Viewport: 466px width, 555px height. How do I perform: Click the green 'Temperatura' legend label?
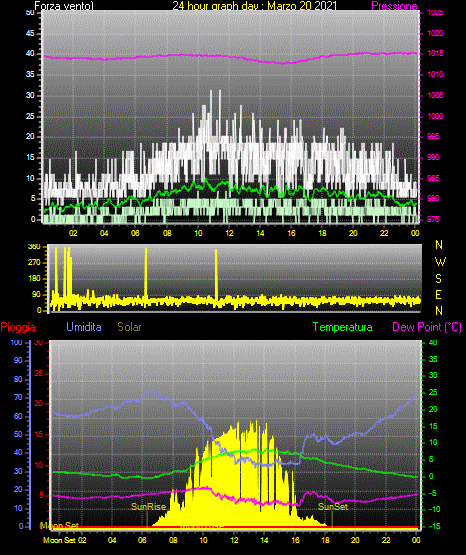click(x=343, y=327)
